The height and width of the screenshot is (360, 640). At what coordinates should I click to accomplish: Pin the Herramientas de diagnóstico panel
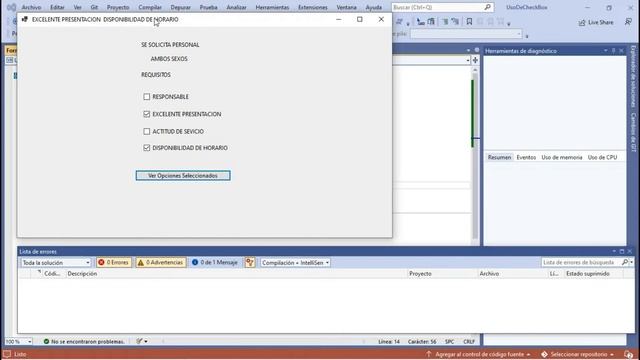pos(613,51)
